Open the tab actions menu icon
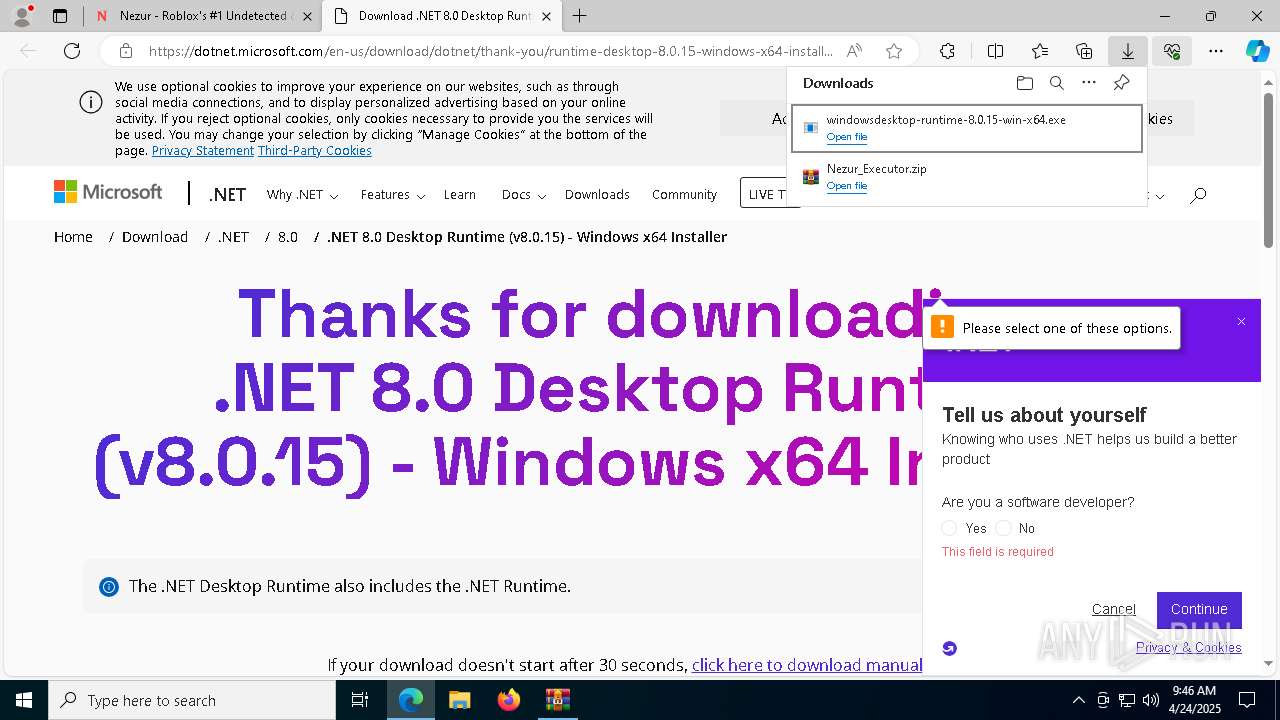1280x720 pixels. 60,16
